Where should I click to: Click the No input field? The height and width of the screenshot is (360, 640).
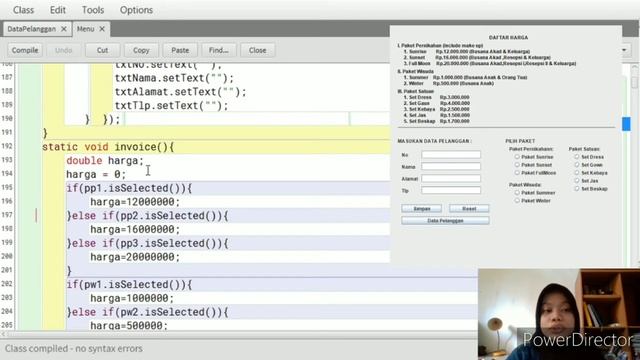click(x=451, y=155)
